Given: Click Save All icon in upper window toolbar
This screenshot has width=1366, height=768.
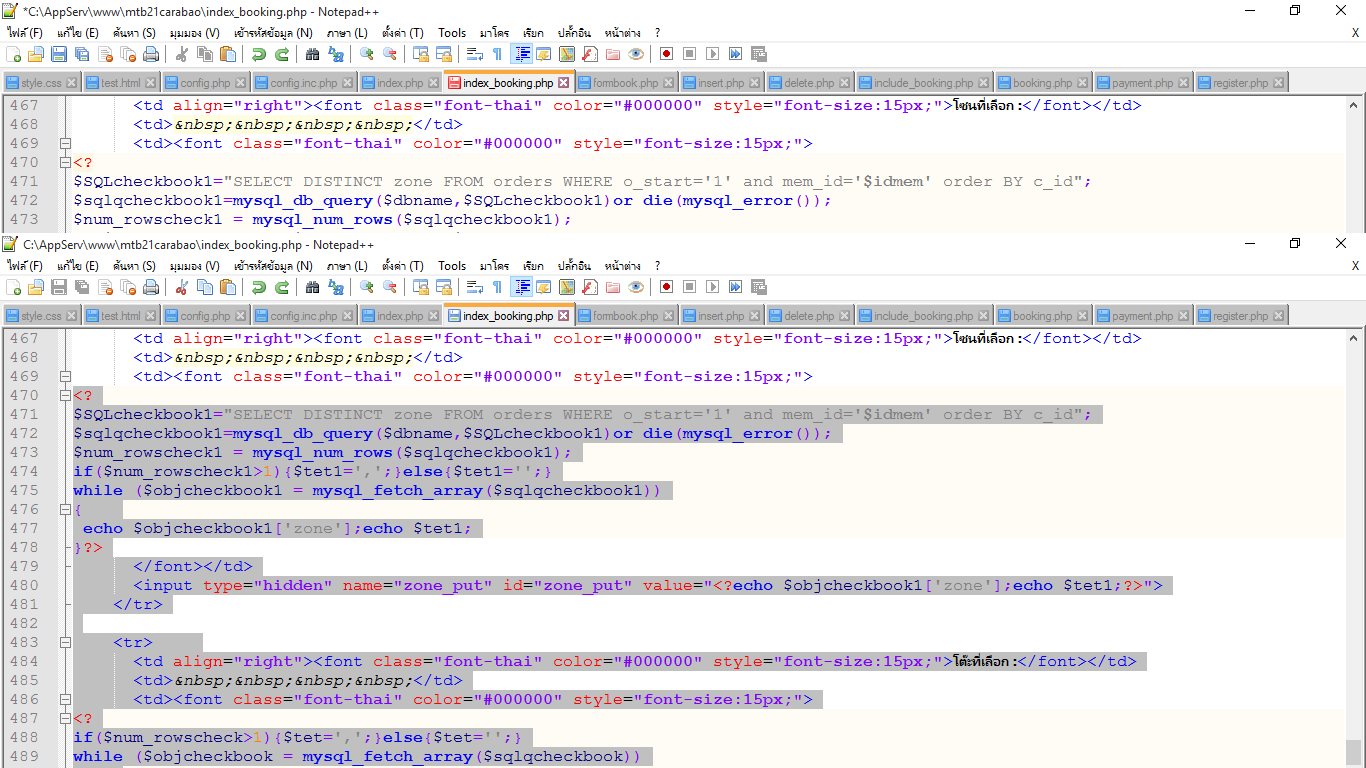Looking at the screenshot, I should pos(82,54).
